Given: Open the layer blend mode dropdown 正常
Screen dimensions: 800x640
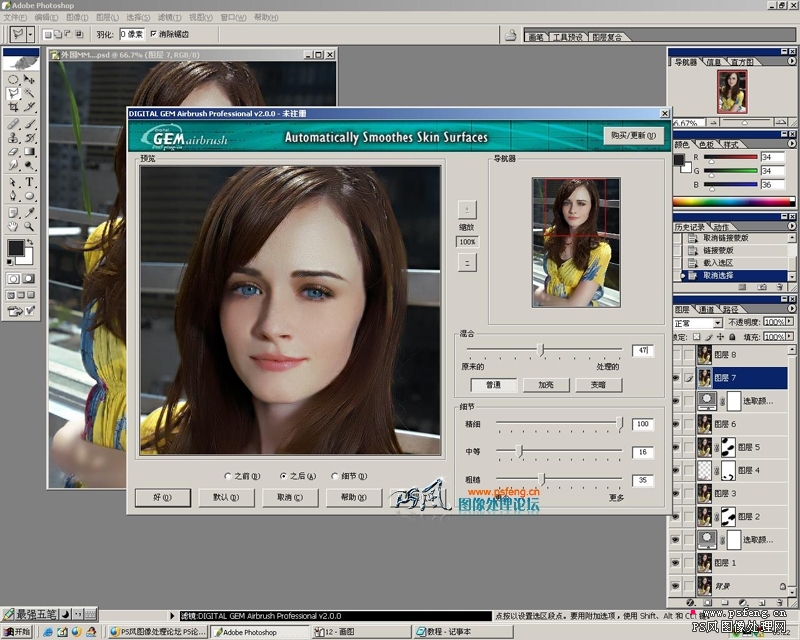Looking at the screenshot, I should click(x=698, y=323).
